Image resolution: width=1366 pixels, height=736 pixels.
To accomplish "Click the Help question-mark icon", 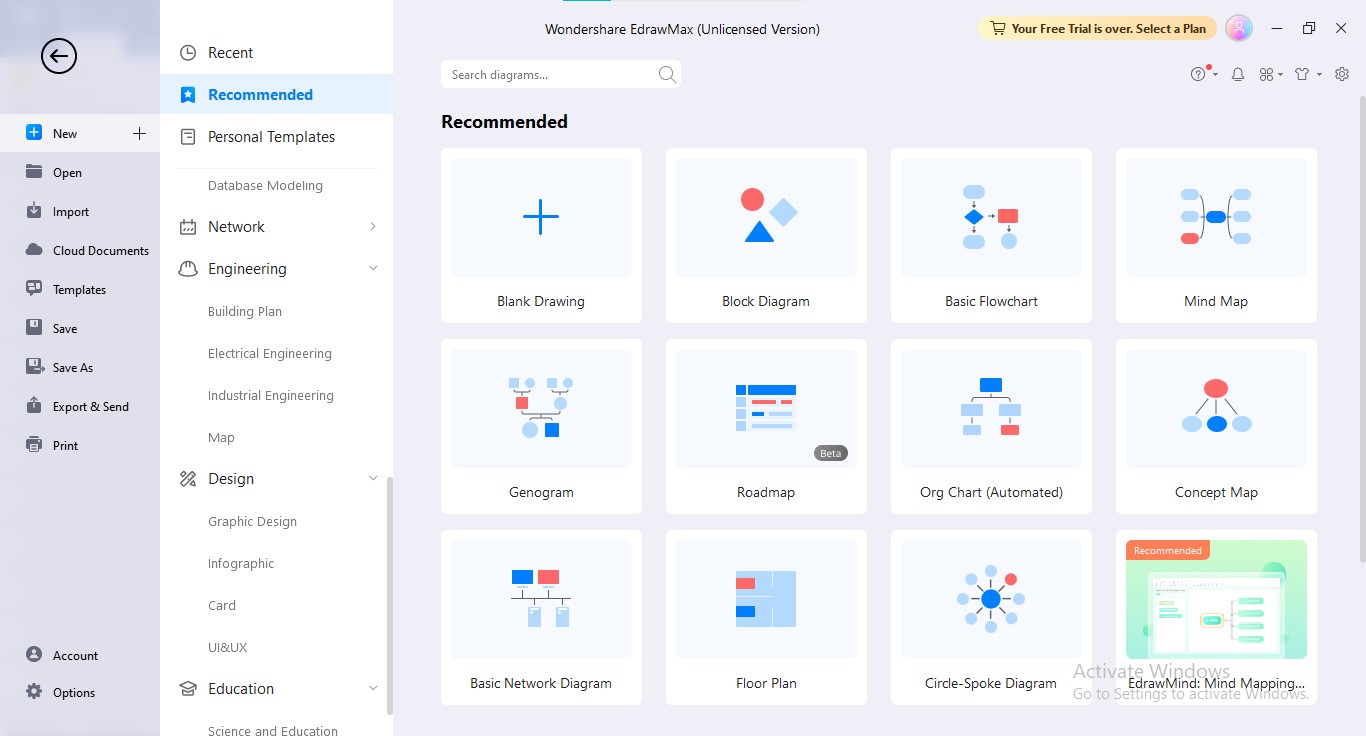I will (x=1199, y=74).
